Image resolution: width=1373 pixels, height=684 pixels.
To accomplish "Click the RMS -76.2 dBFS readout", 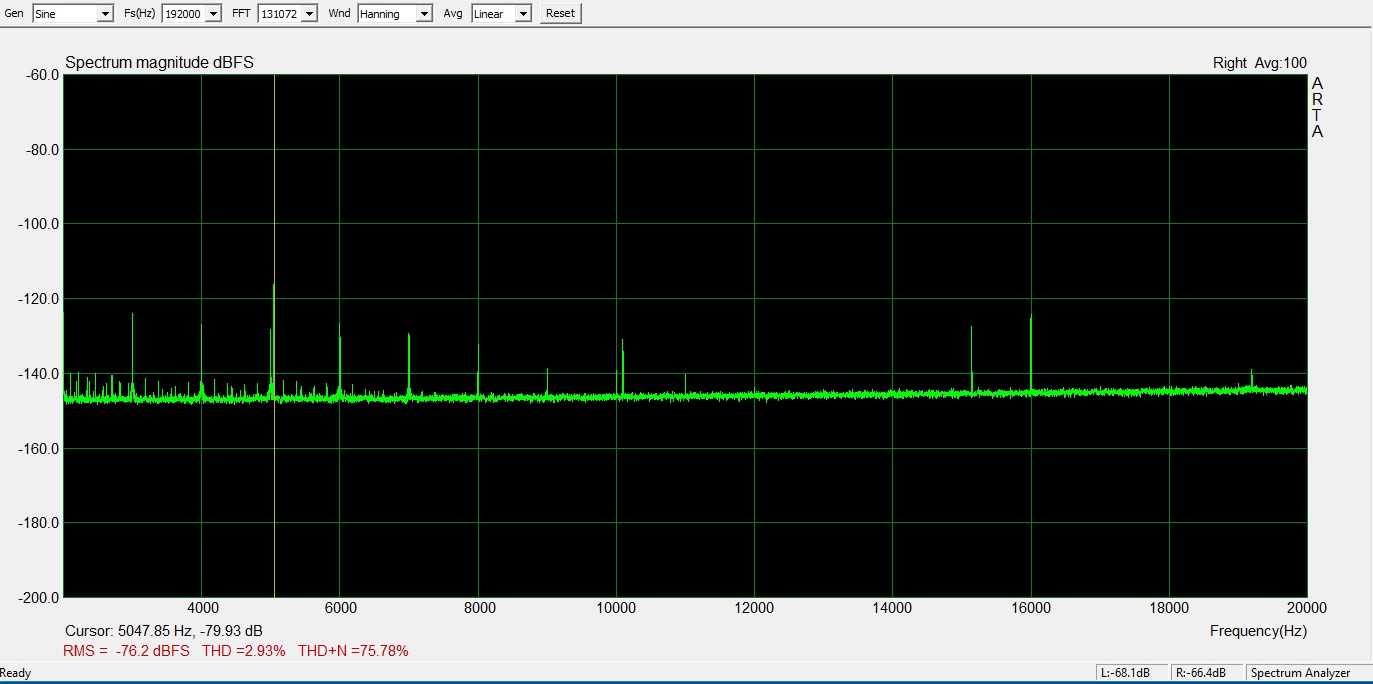I will click(126, 651).
